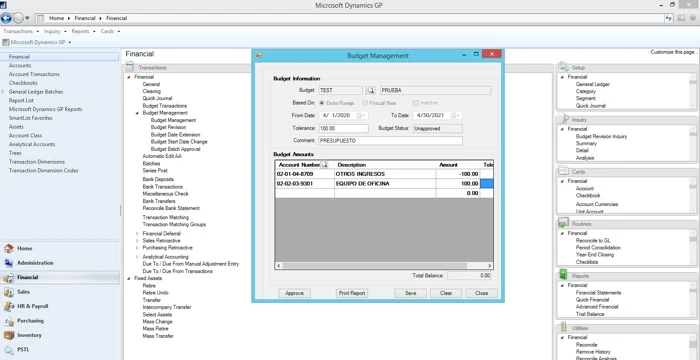Open General Ledger Batches in navigation list
700x360 pixels.
(x=36, y=92)
